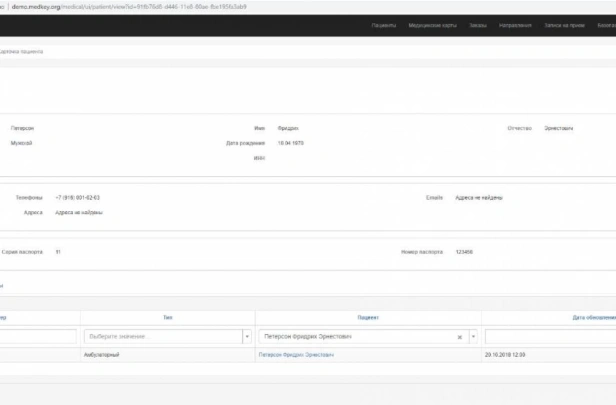This screenshot has width=616, height=405.
Task: Clear the selected patient filter with the x
Action: click(460, 337)
